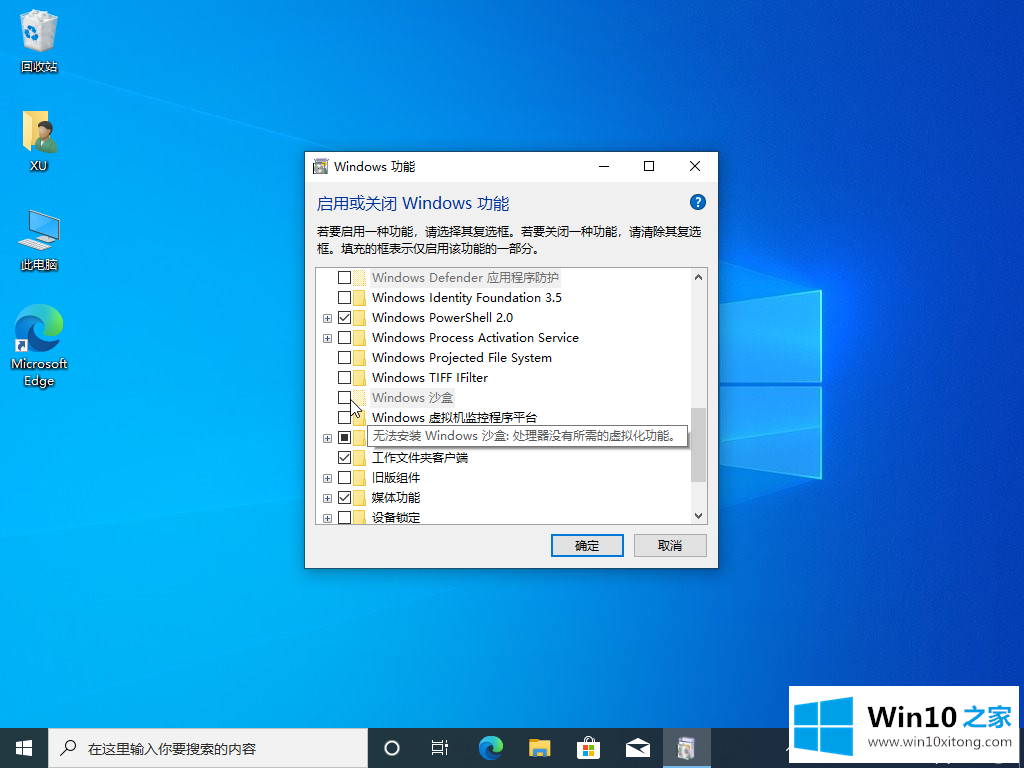The height and width of the screenshot is (768, 1024).
Task: Click the taskbar search input field
Action: coord(208,748)
